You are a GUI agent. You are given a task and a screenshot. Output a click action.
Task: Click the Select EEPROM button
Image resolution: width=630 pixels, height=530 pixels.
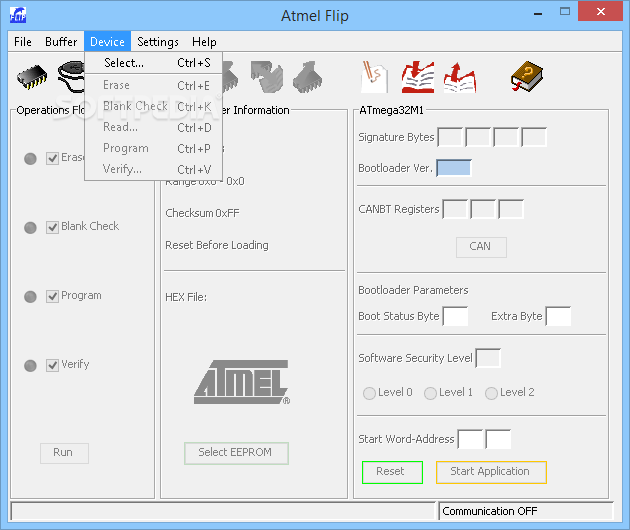[236, 453]
